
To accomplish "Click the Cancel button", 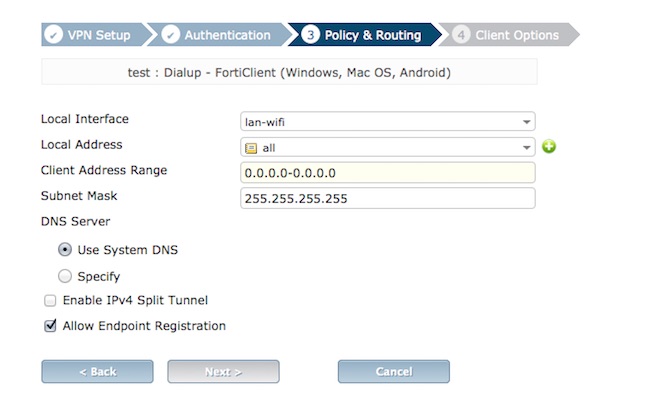I will pyautogui.click(x=394, y=372).
